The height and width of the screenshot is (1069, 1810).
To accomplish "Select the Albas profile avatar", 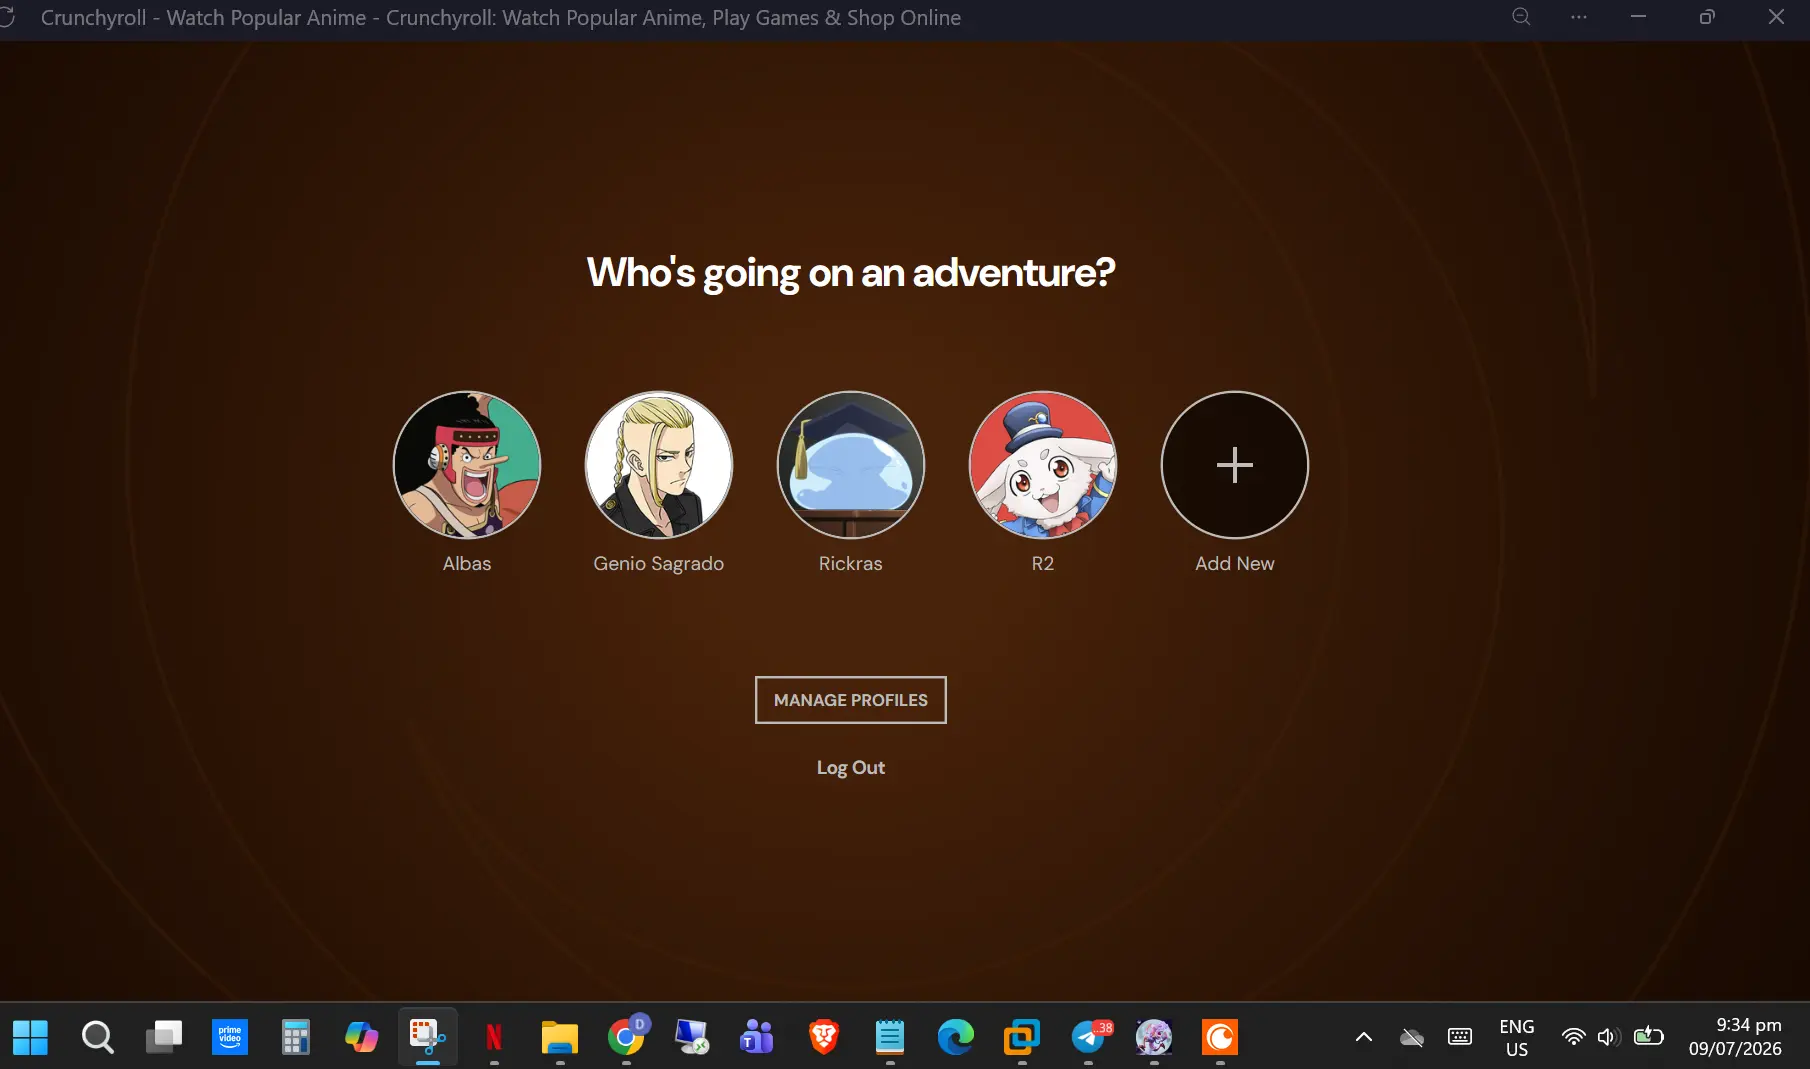I will point(467,465).
